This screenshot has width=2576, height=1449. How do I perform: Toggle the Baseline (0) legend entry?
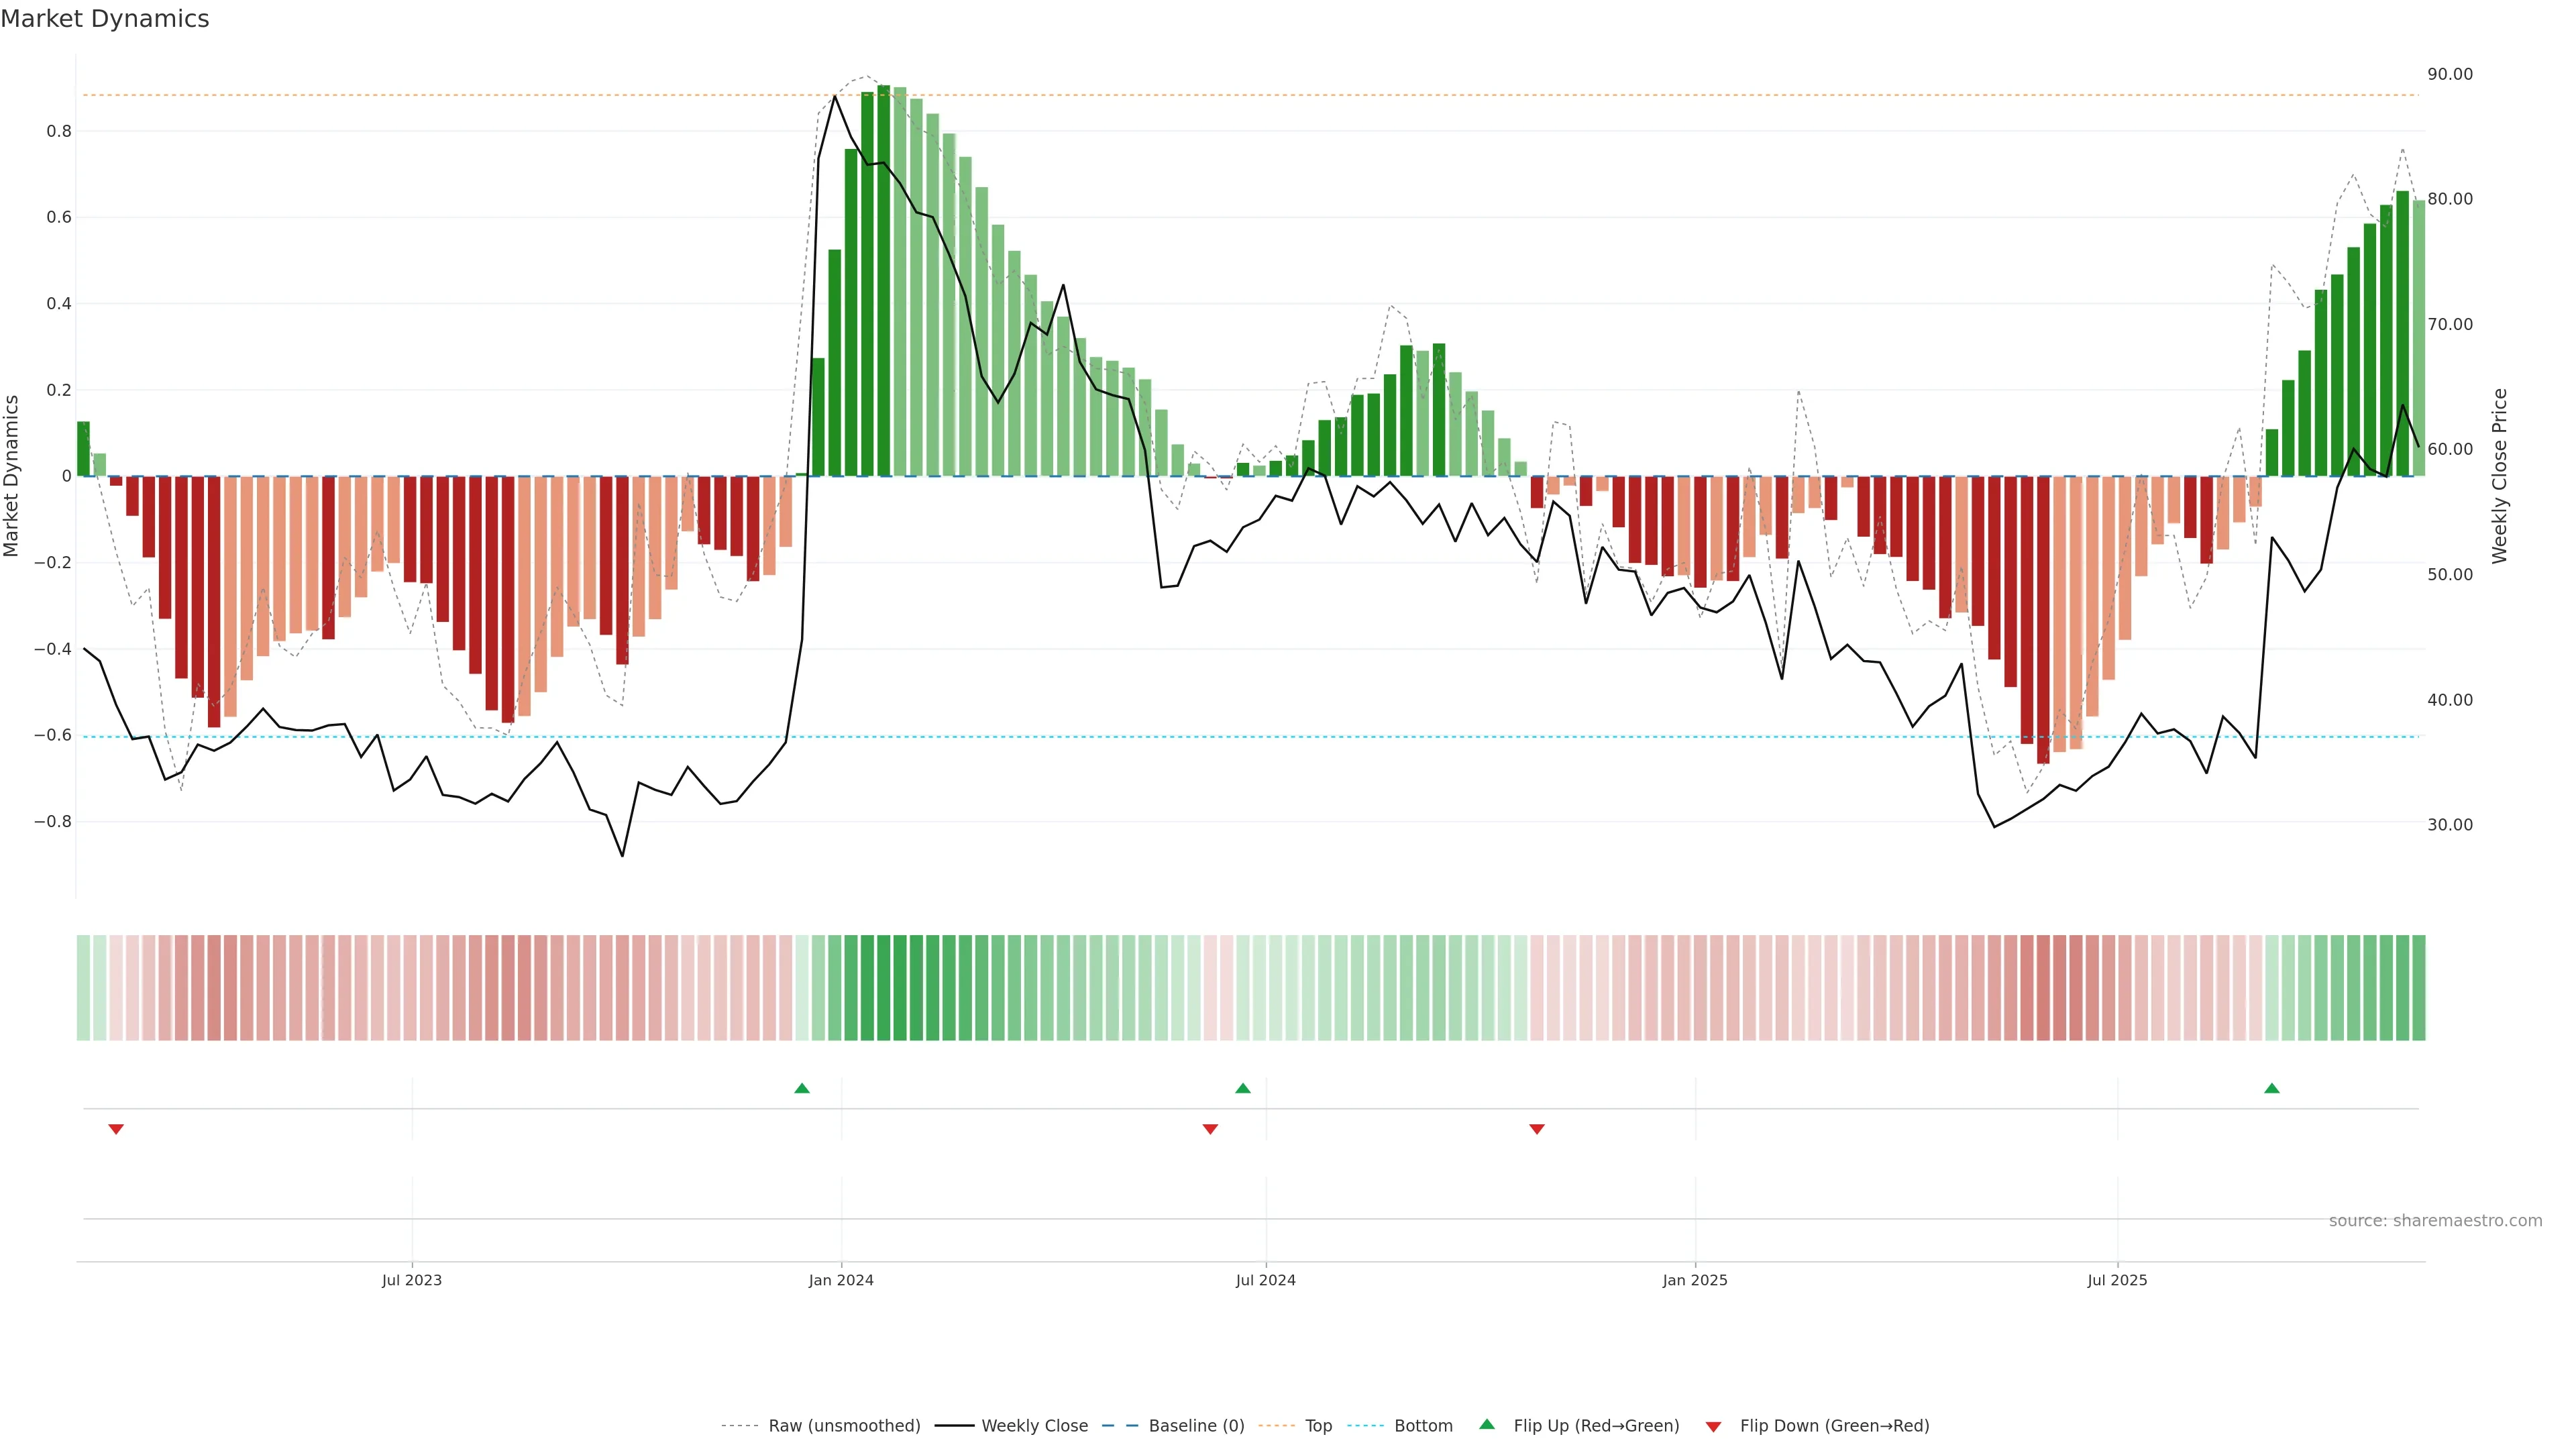pos(1196,1426)
